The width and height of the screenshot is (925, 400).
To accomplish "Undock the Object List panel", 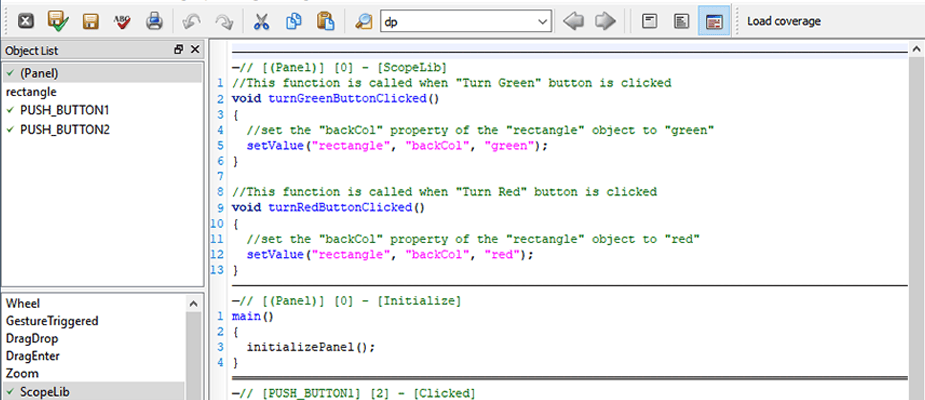I will [x=179, y=50].
